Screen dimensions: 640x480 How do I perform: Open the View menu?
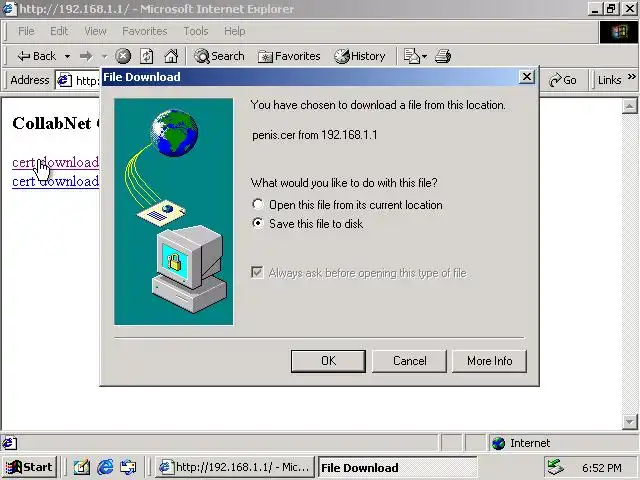tap(95, 31)
